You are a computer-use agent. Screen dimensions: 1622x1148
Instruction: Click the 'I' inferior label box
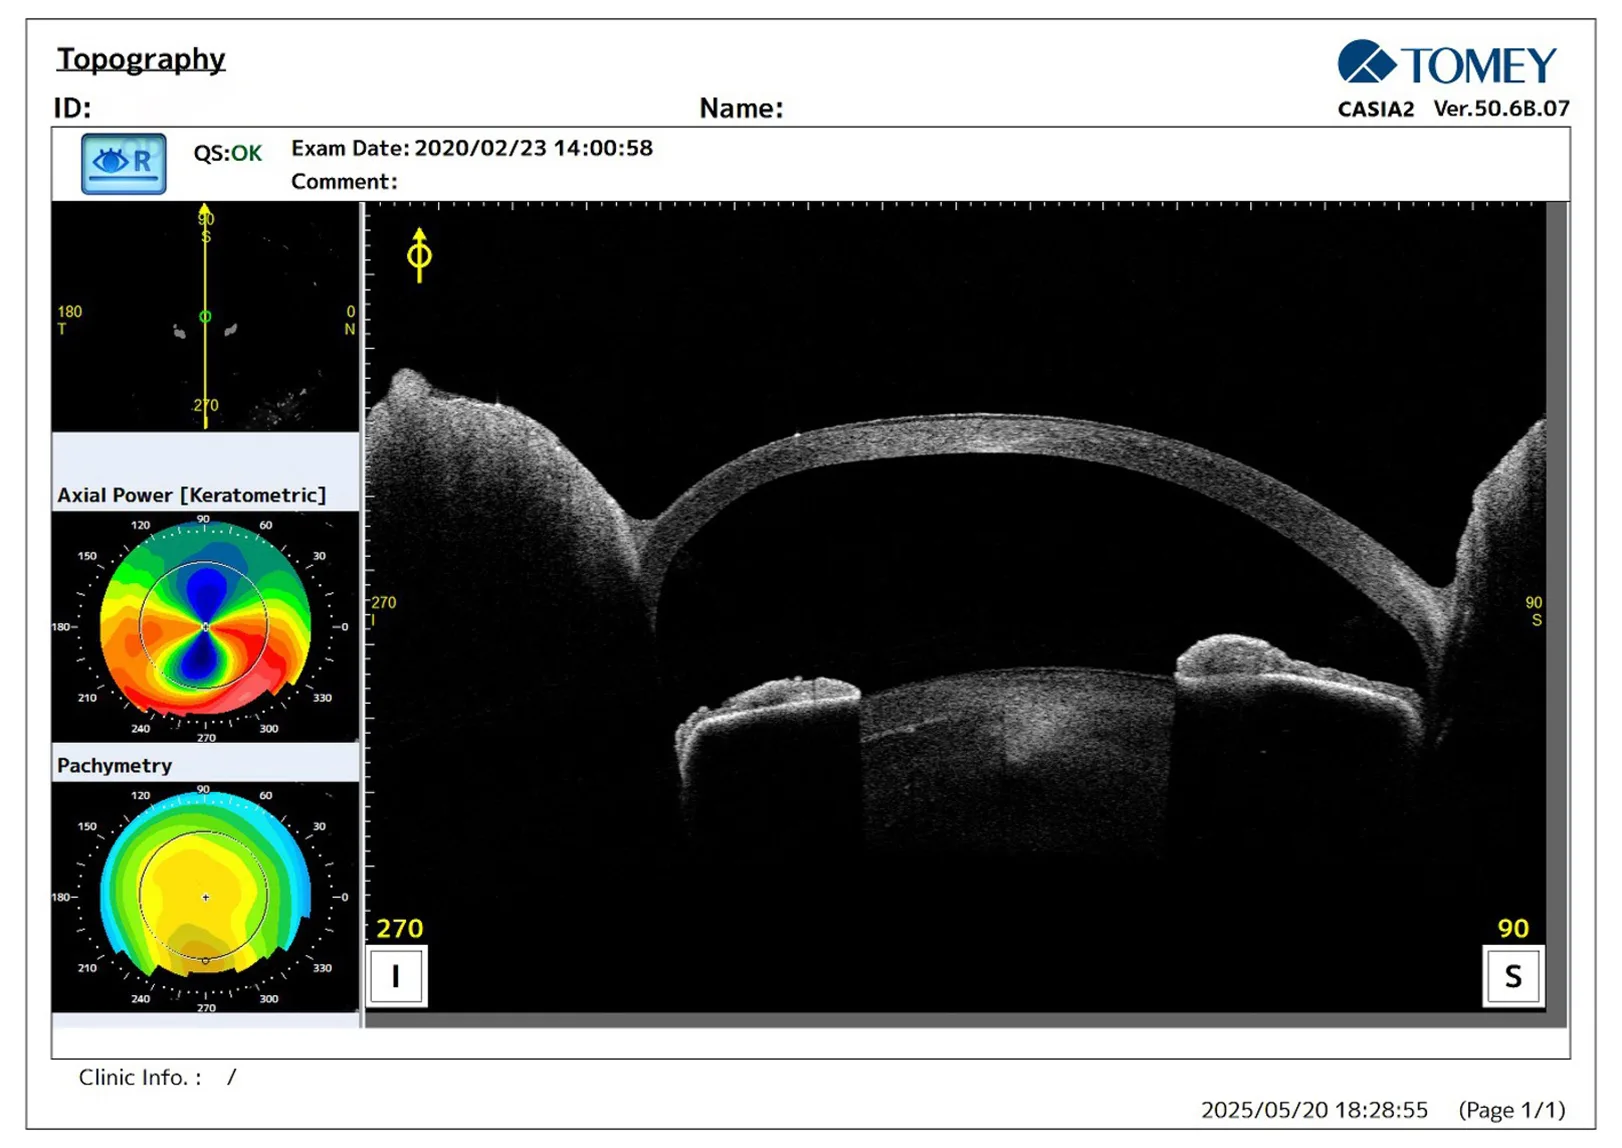(396, 976)
